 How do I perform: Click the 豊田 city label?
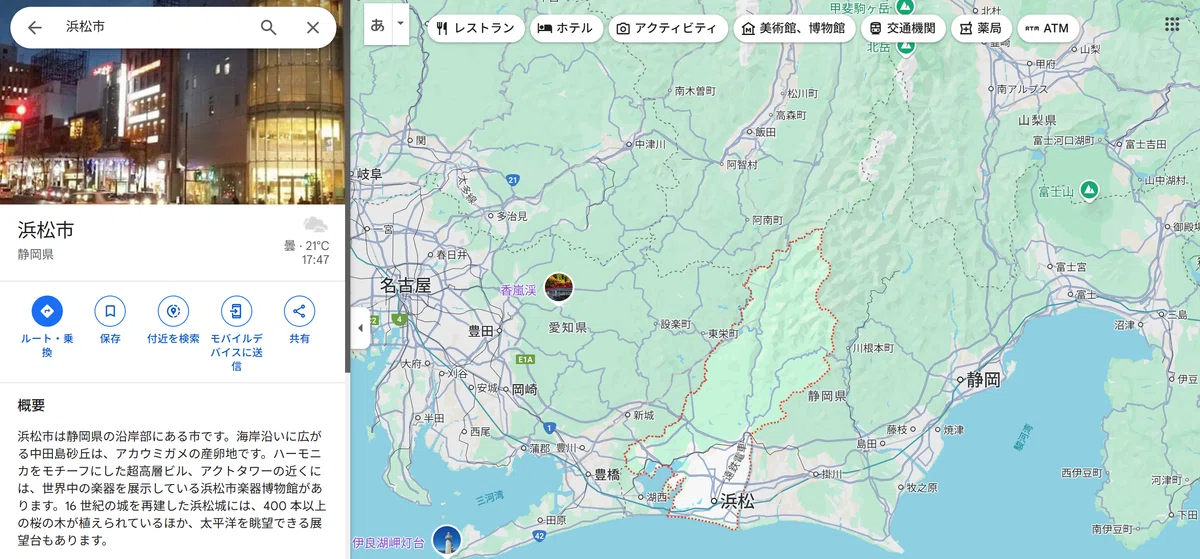tap(481, 330)
